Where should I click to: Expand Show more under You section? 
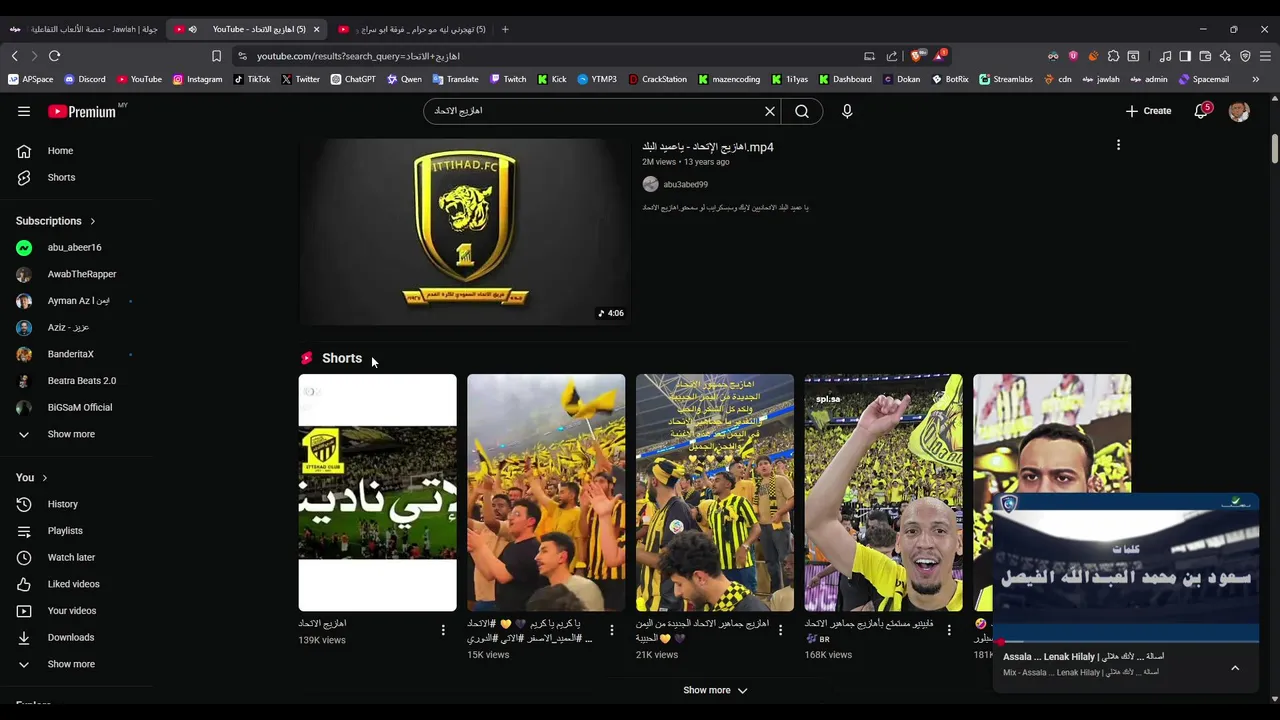71,664
